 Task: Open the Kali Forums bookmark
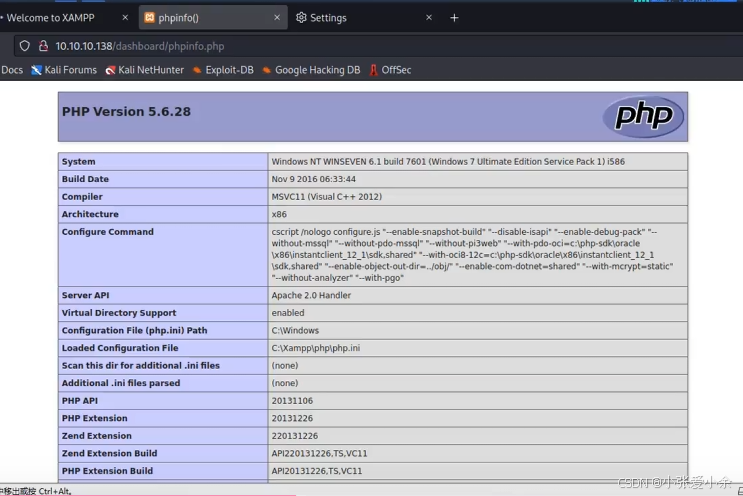[64, 70]
